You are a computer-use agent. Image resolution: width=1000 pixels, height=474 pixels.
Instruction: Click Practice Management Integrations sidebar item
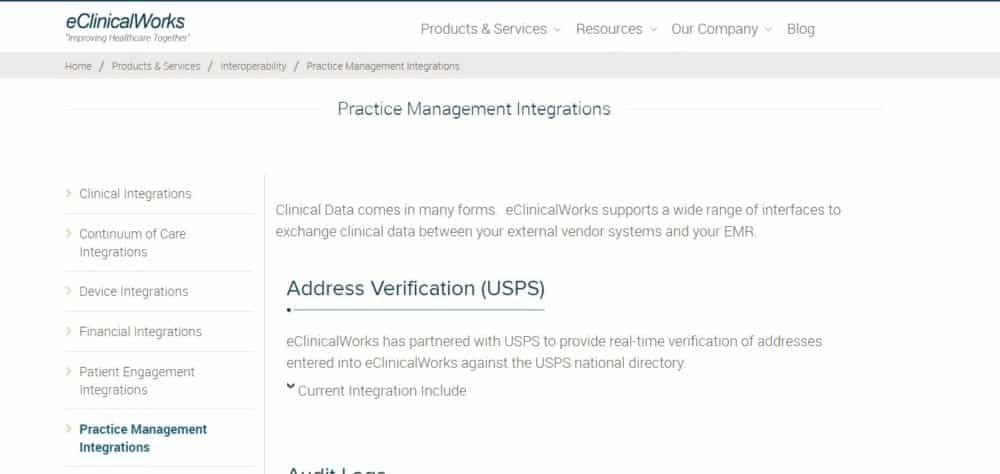143,438
